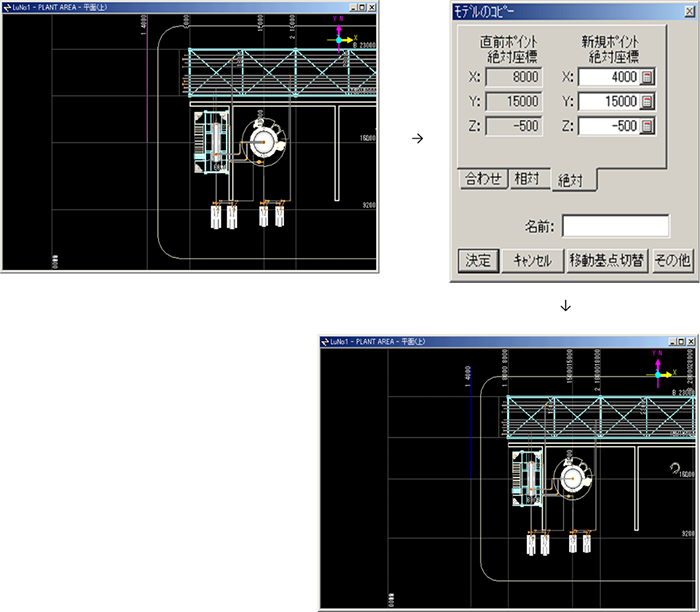Close the モデルのコピー dialog
This screenshot has width=700, height=612.
click(x=690, y=10)
